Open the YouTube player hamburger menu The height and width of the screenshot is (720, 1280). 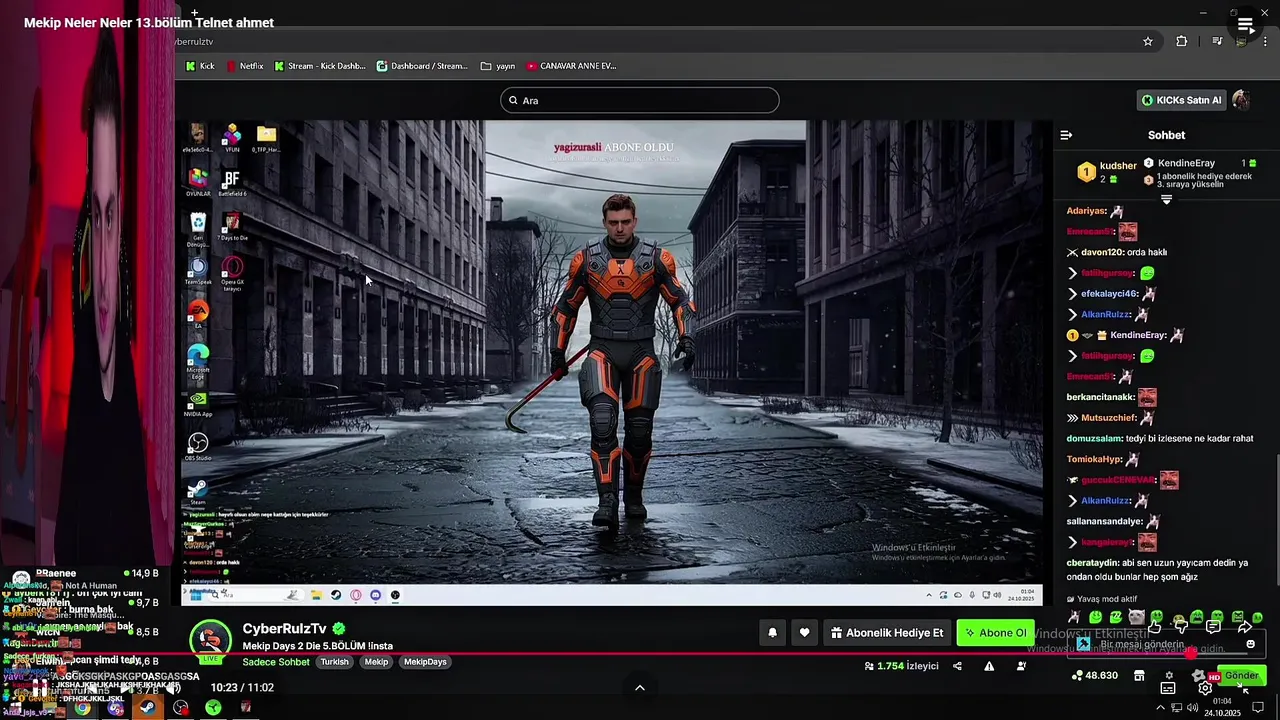click(x=1245, y=25)
